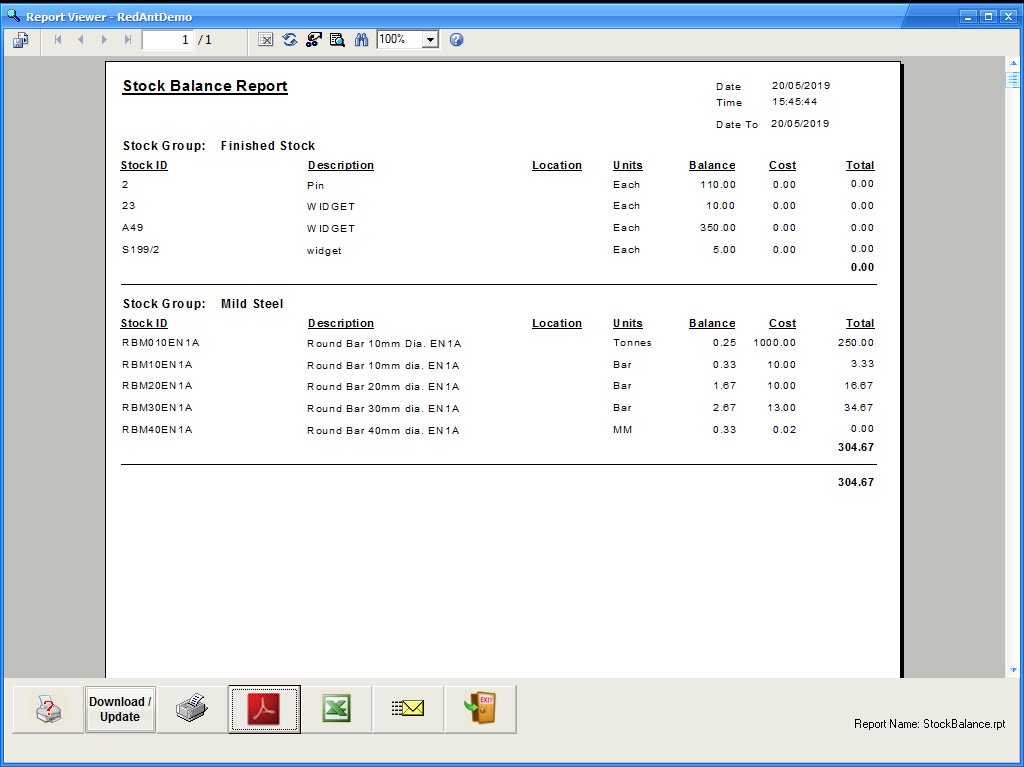Maximize the Report Viewer window
1024x767 pixels.
987,16
